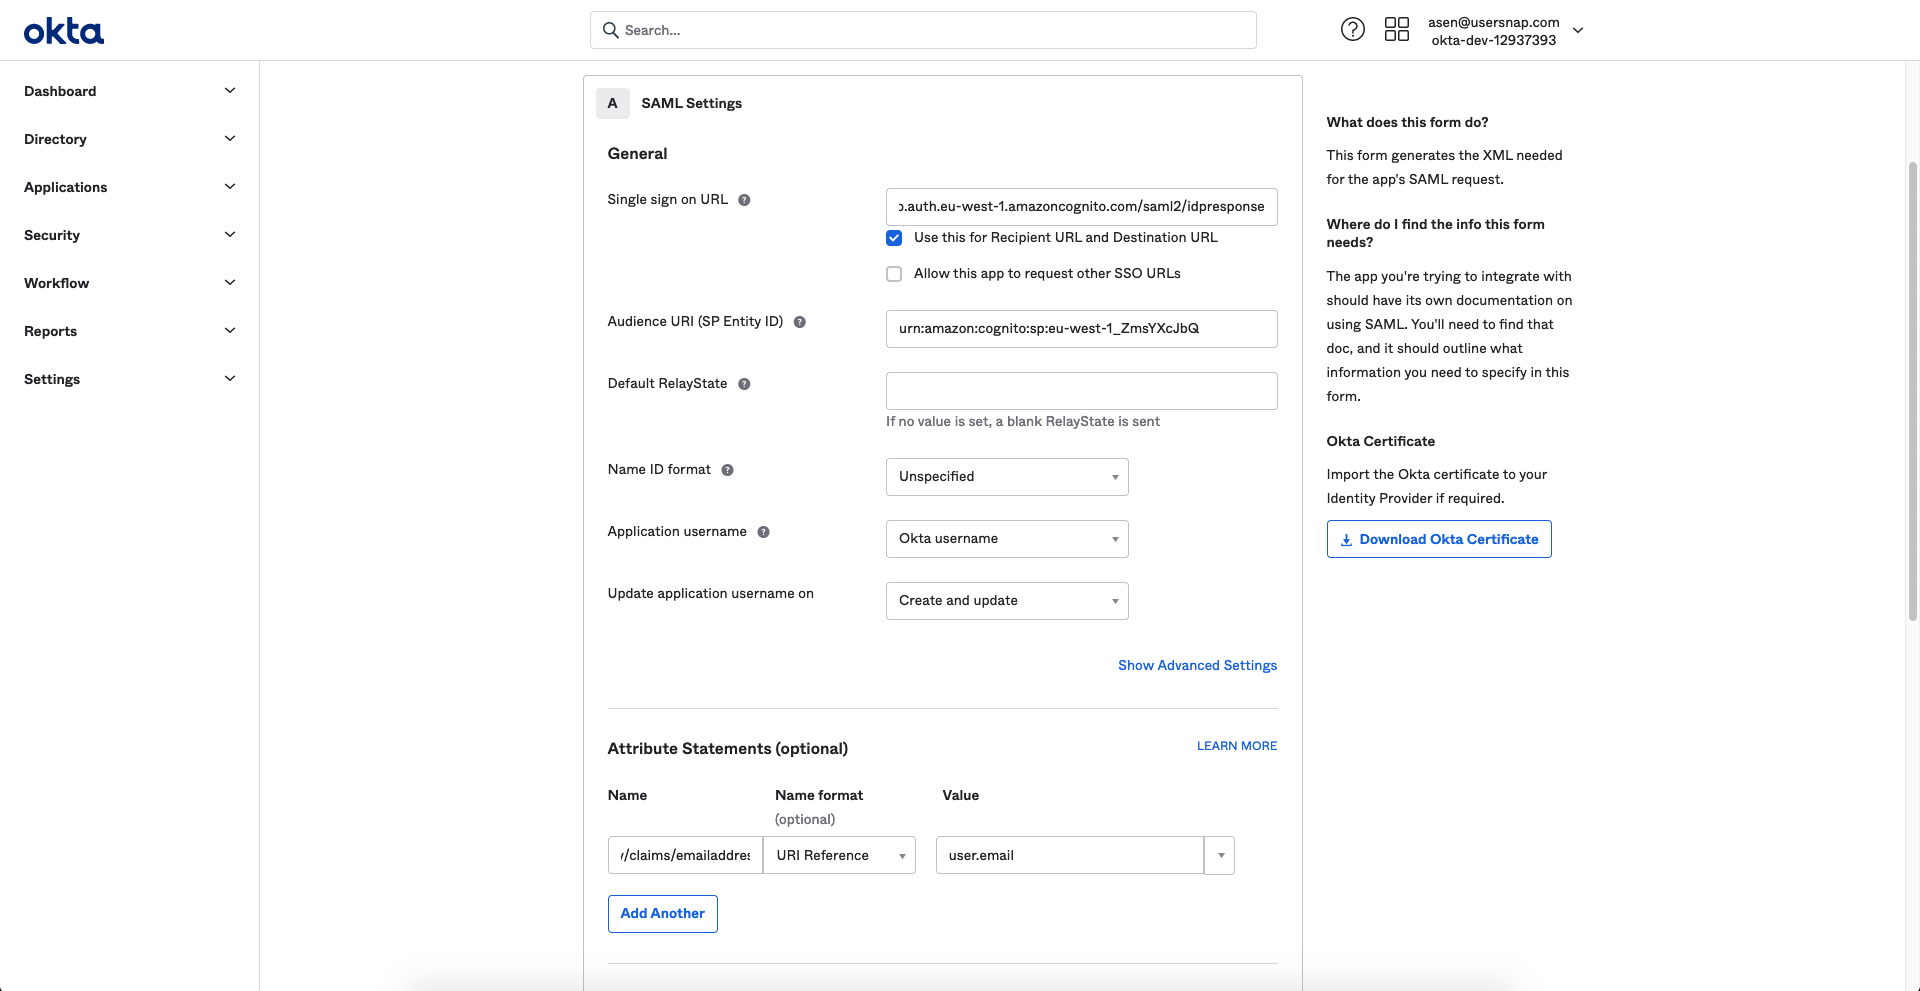Click the page vertical scrollbar
Image resolution: width=1920 pixels, height=991 pixels.
tap(1912, 390)
